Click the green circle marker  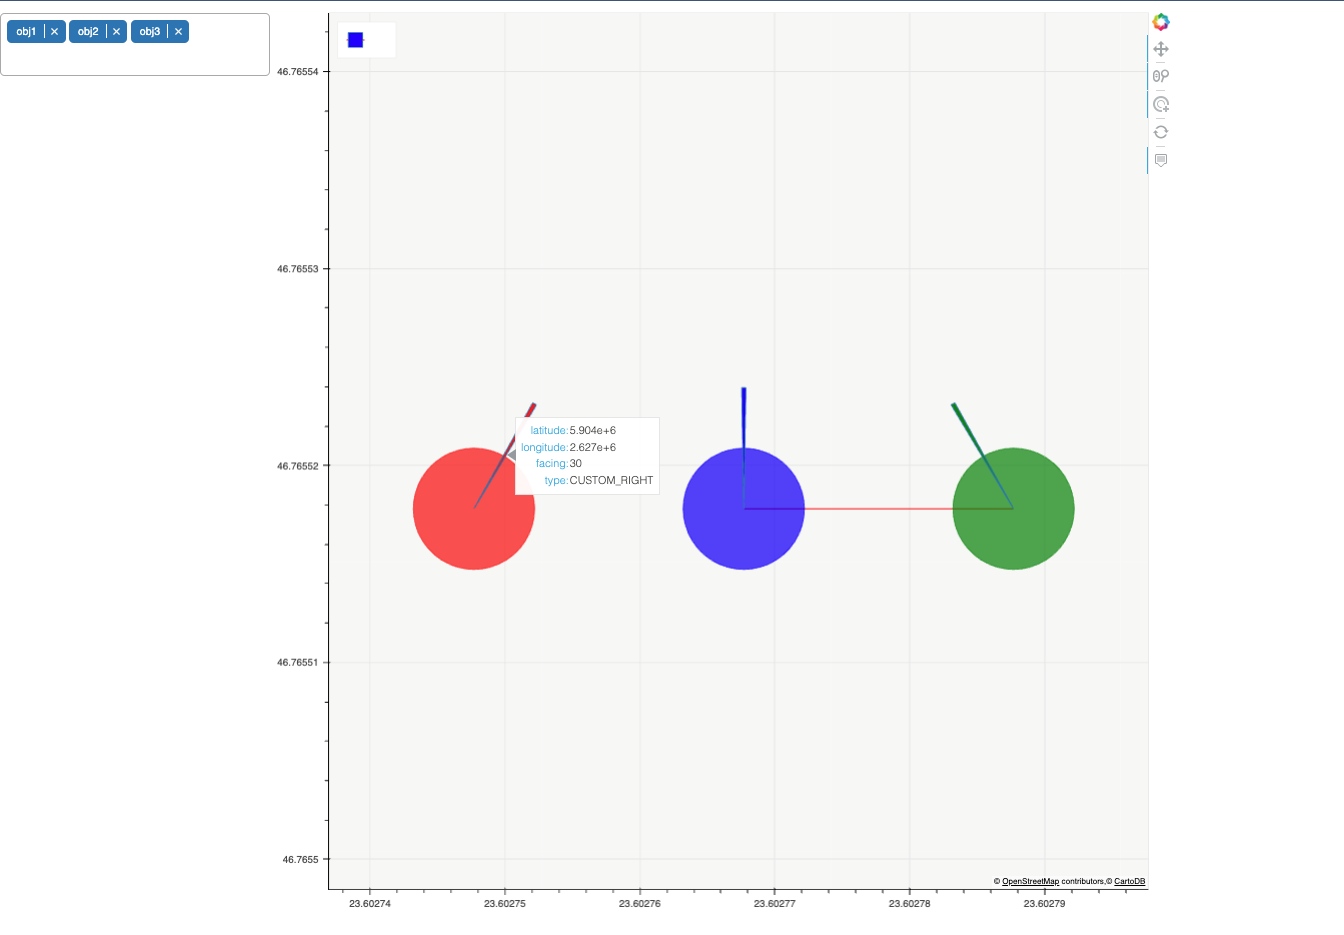[x=1013, y=508]
